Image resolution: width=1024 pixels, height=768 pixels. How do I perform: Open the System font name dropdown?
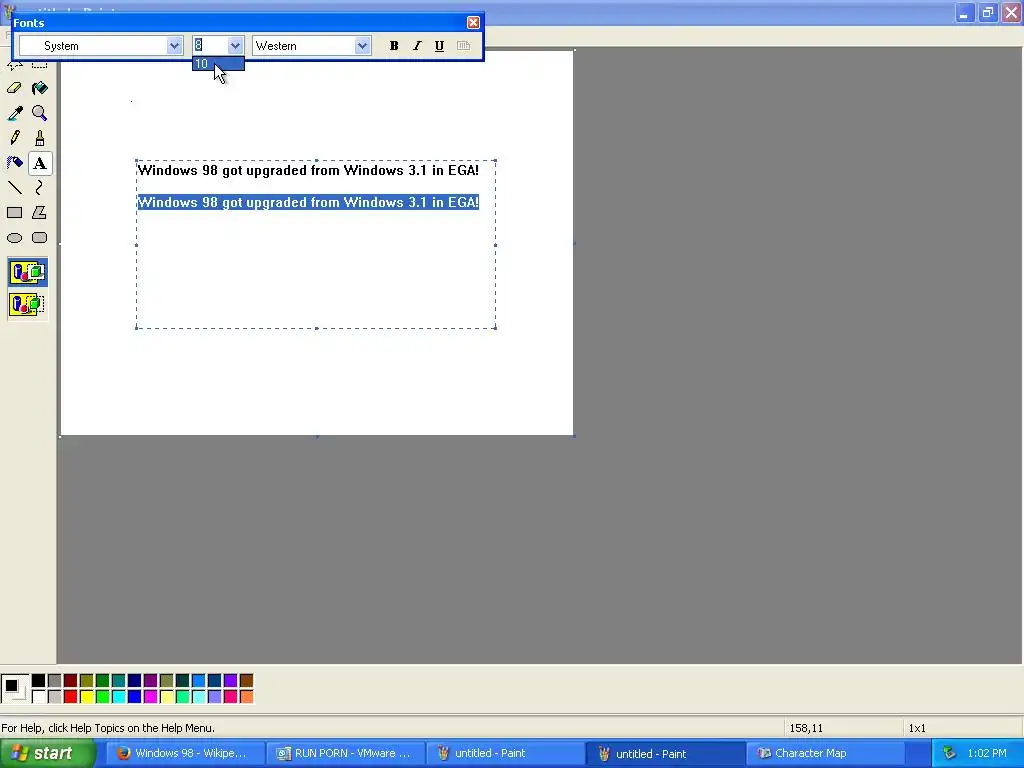174,46
